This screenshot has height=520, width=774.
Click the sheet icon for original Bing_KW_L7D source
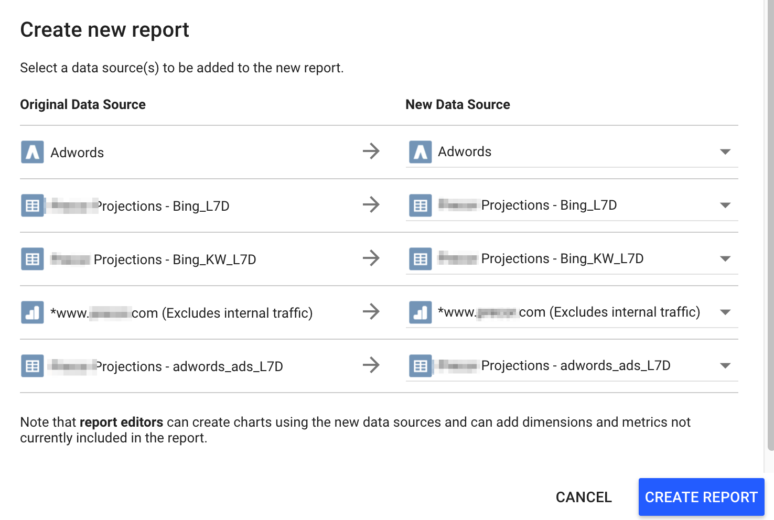[32, 259]
